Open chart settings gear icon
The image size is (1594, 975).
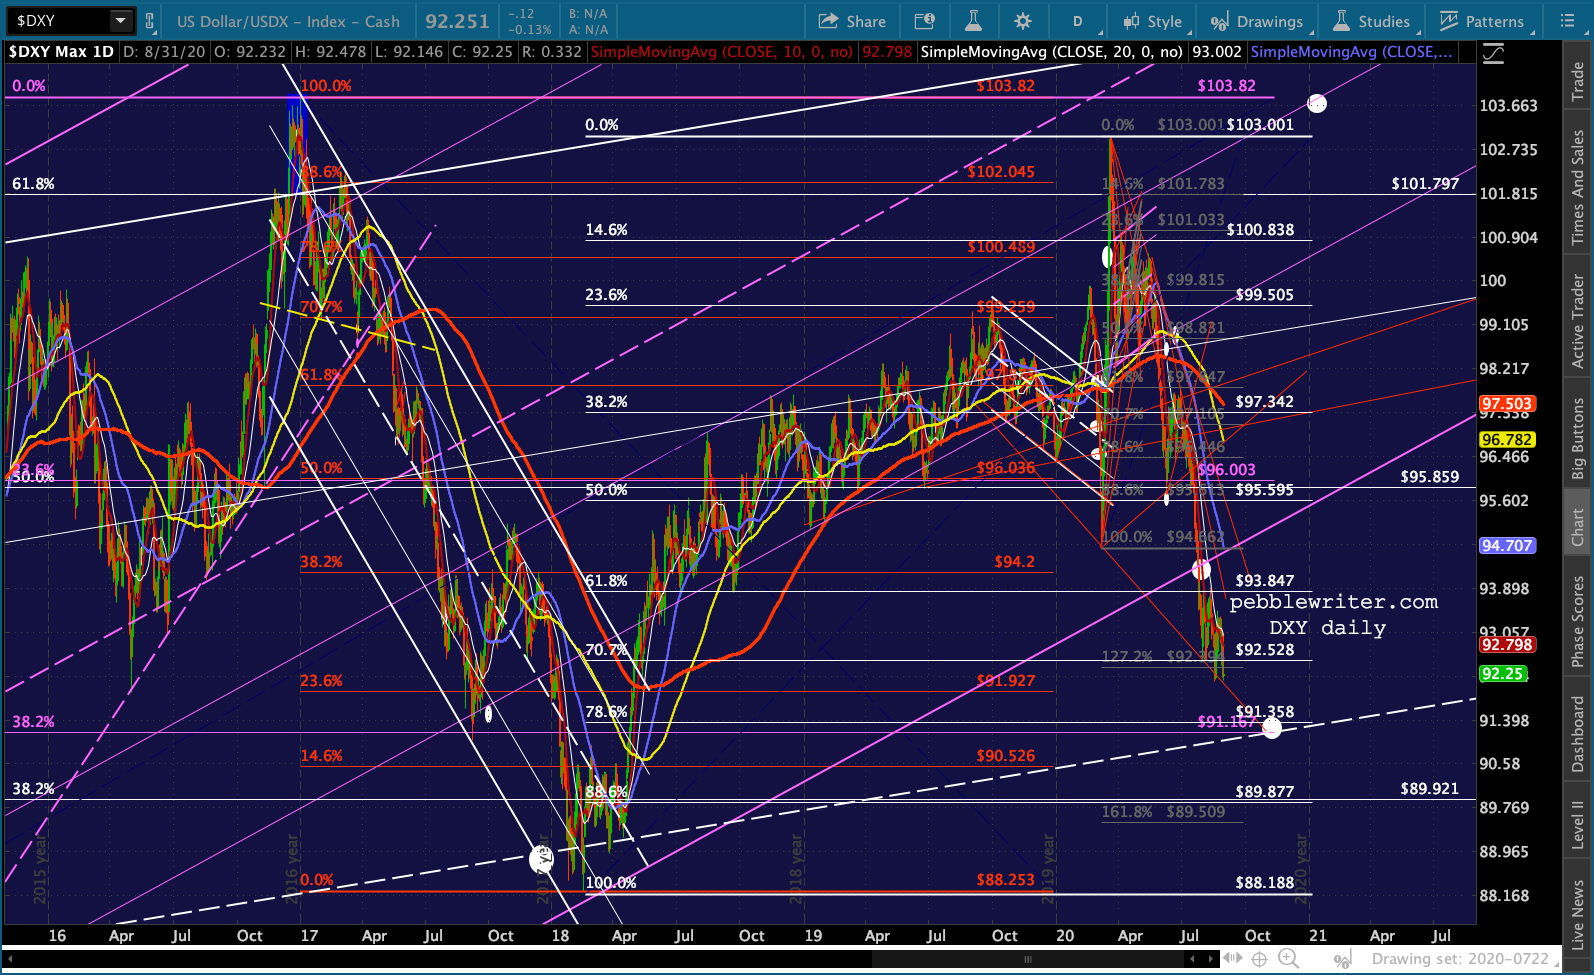tap(1023, 21)
